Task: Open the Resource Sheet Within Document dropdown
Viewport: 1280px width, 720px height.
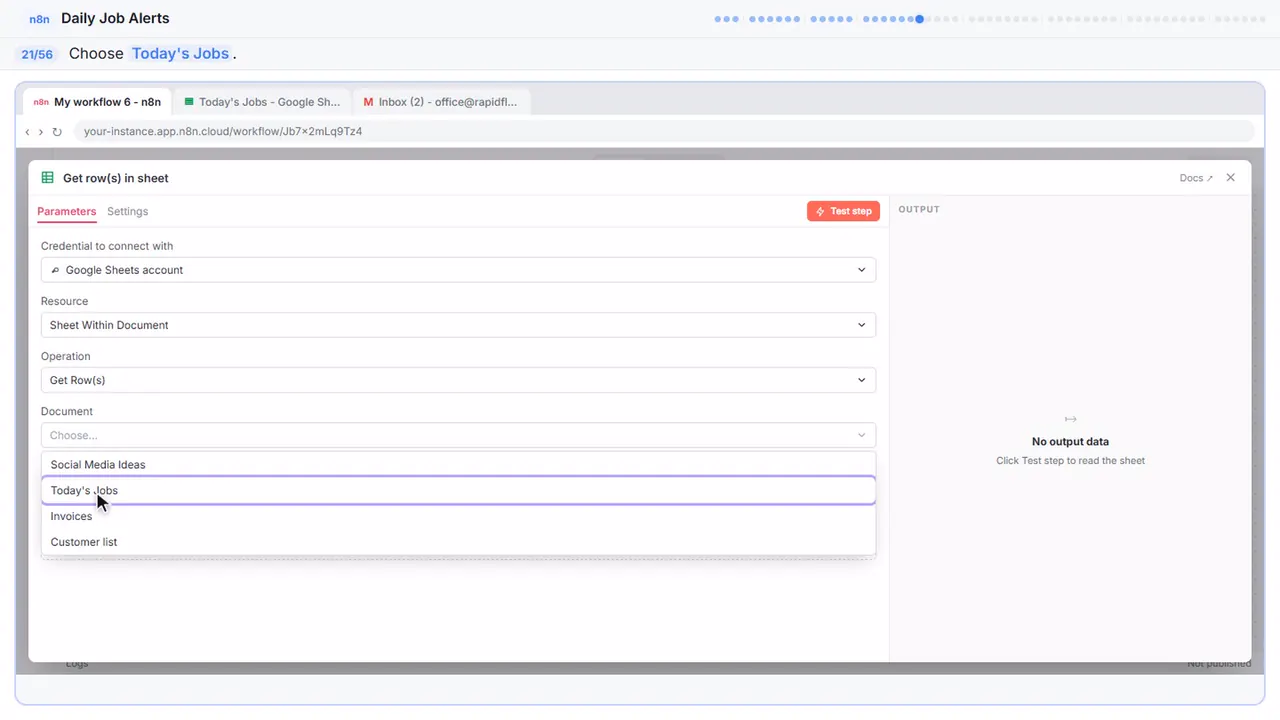Action: click(458, 325)
